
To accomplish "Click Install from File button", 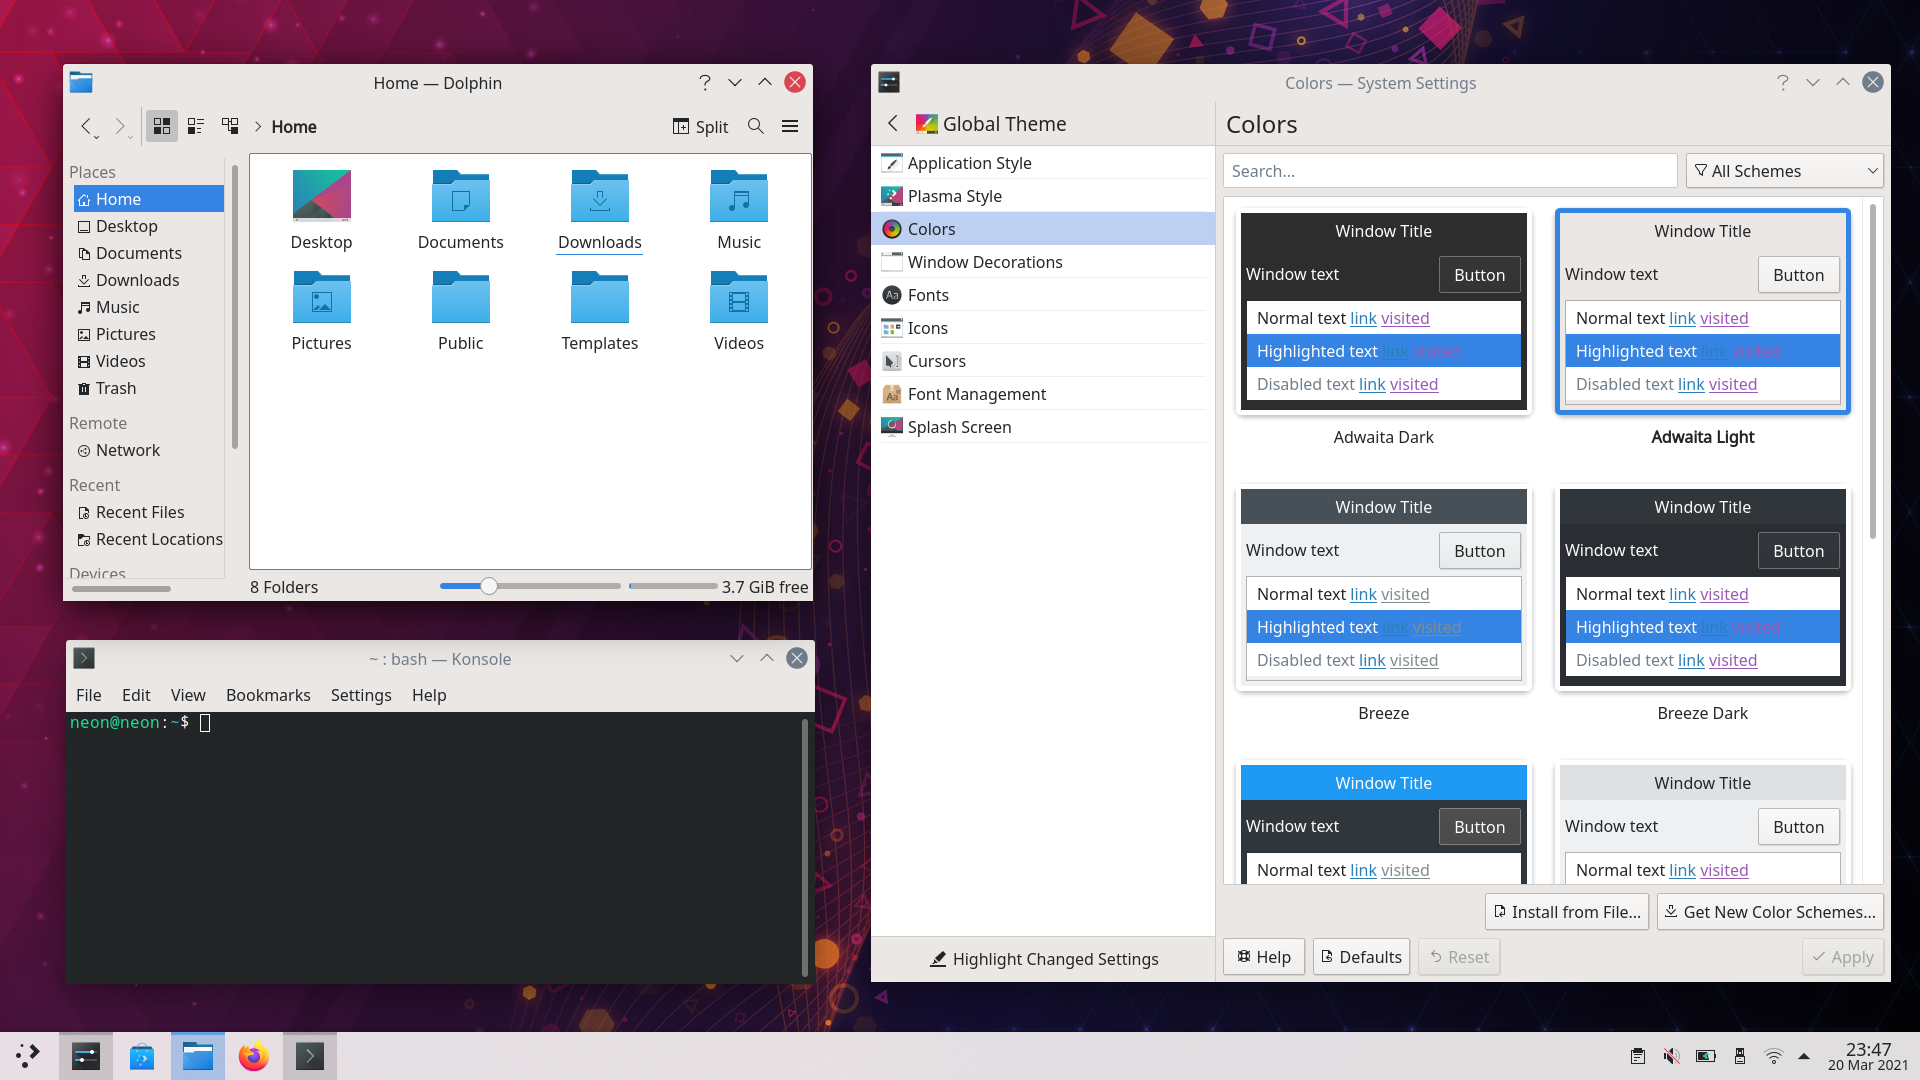I will pos(1567,912).
